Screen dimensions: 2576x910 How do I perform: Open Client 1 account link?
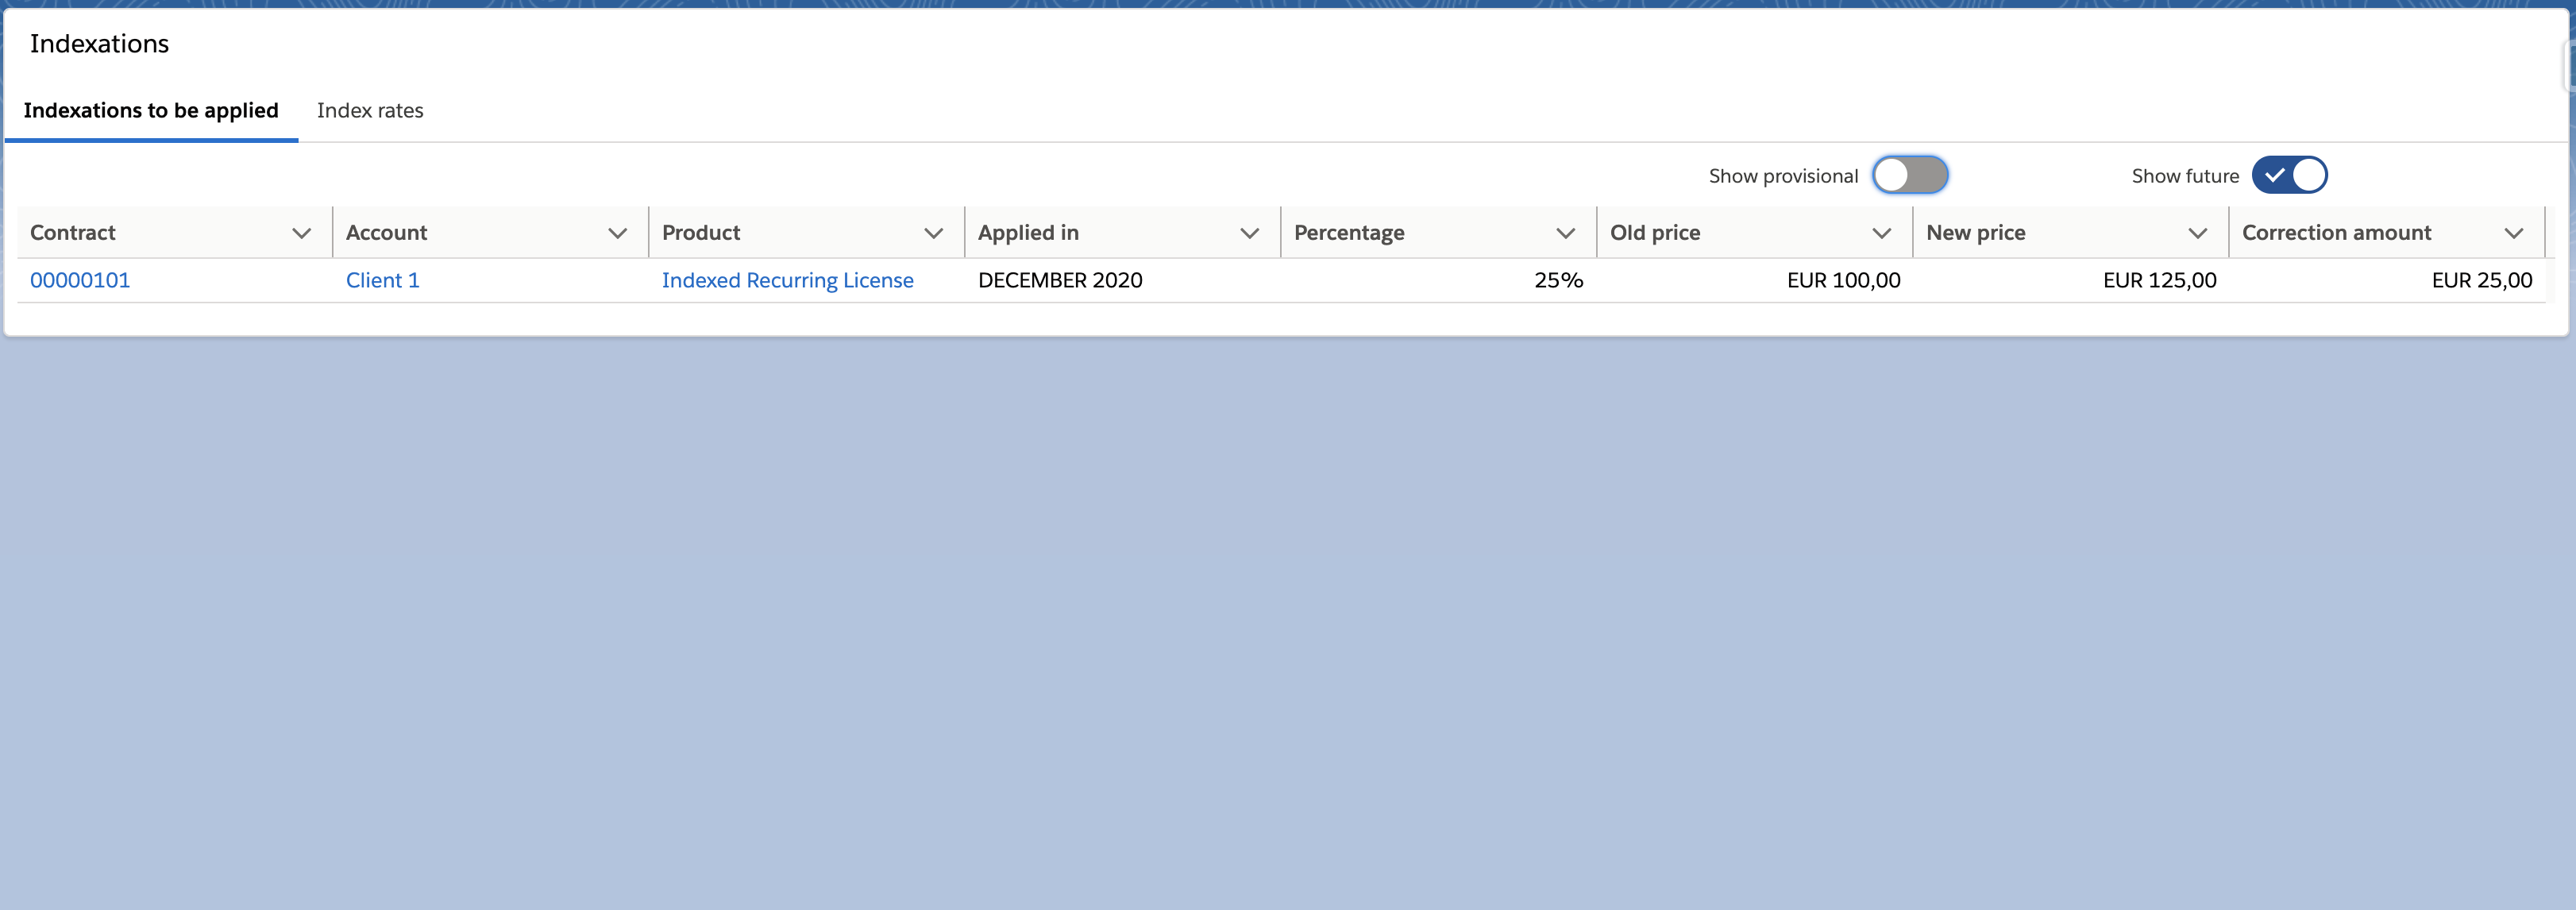coord(382,281)
